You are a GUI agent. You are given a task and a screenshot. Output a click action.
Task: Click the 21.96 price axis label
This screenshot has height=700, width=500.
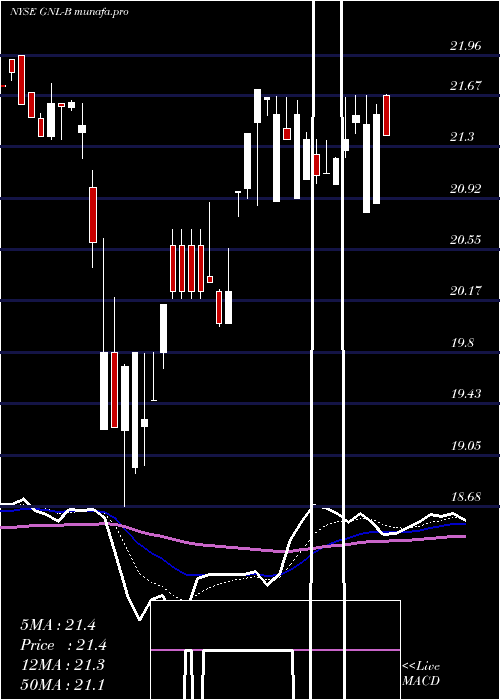pos(466,45)
